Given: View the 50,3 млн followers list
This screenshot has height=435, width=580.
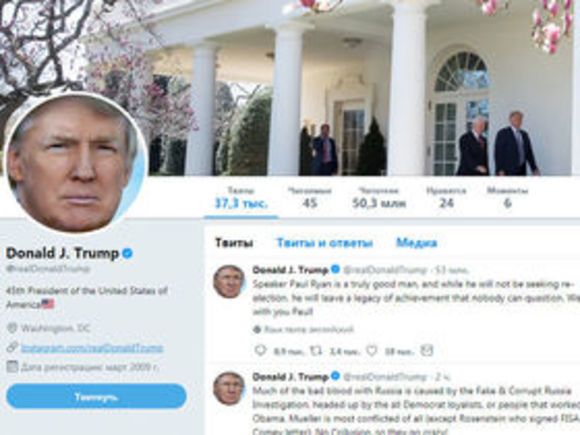Looking at the screenshot, I should coord(379,198).
